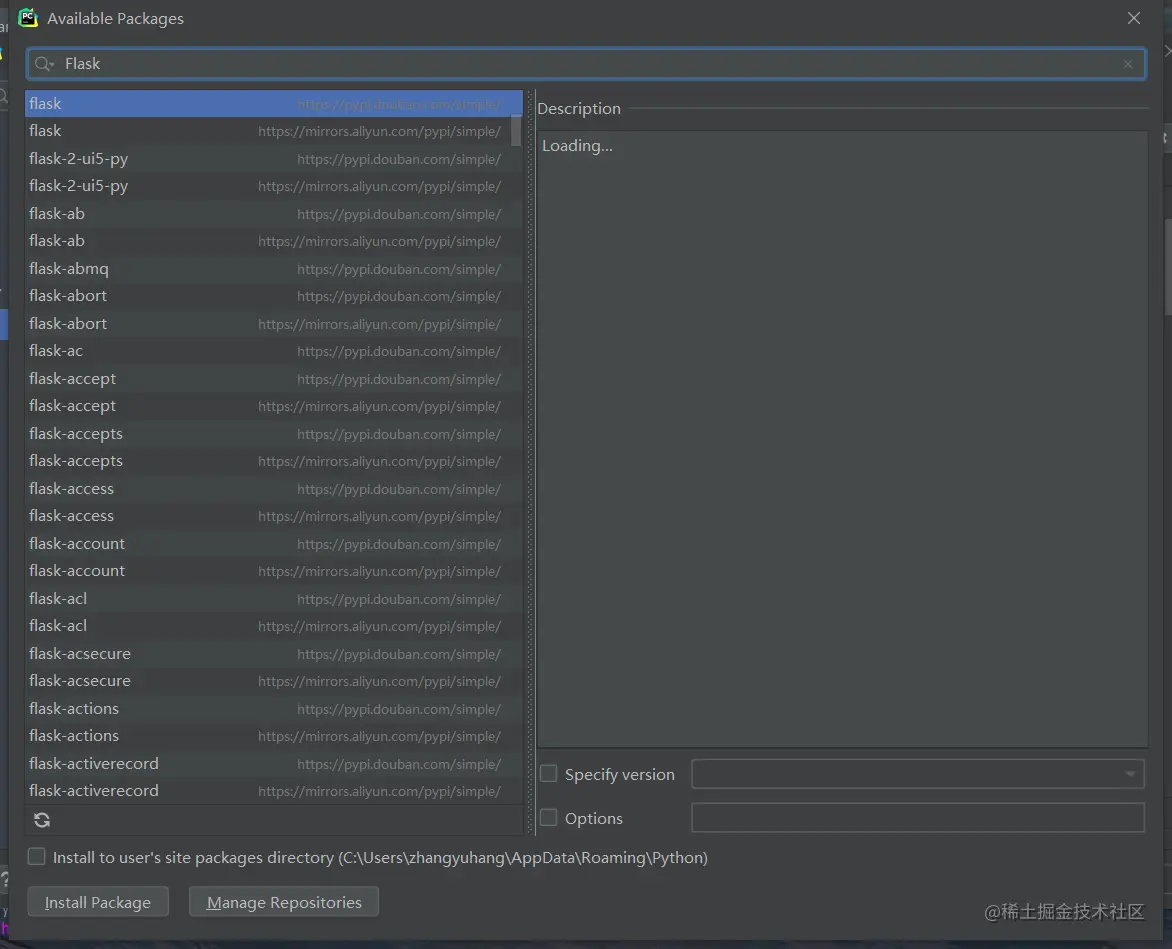Select flask from pypi.douban.com

point(274,104)
